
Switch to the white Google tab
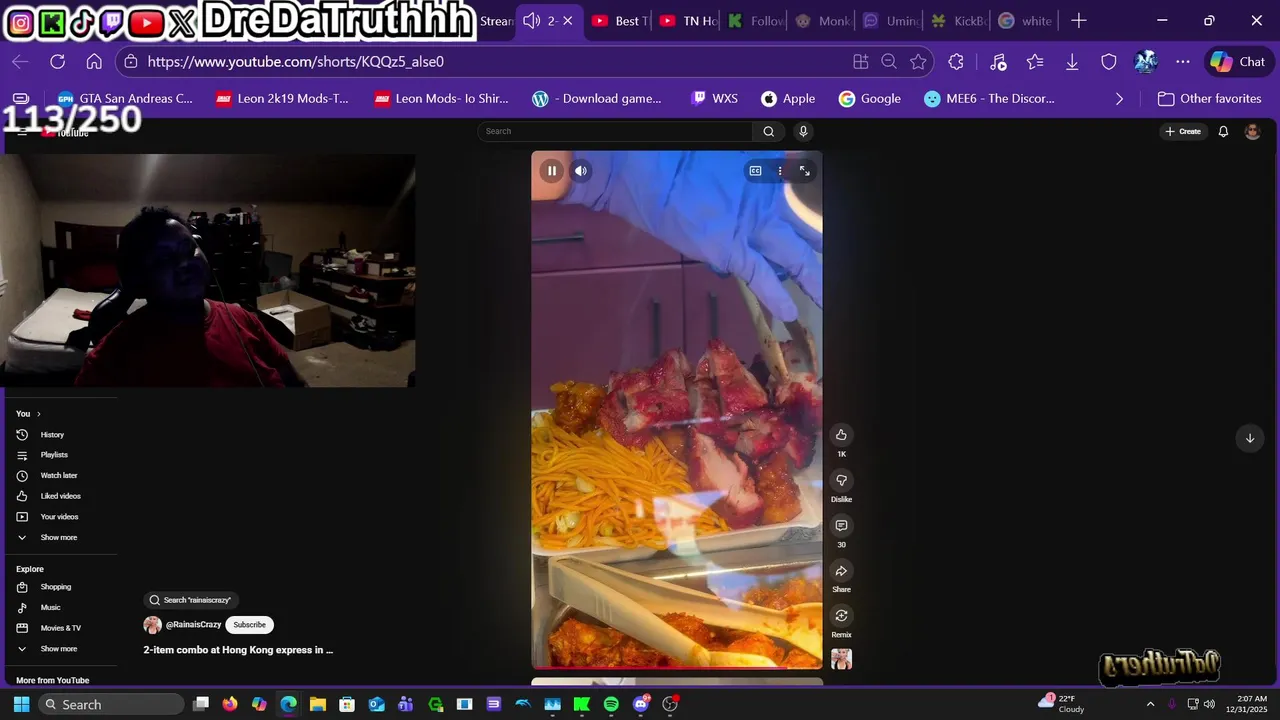pyautogui.click(x=1026, y=21)
